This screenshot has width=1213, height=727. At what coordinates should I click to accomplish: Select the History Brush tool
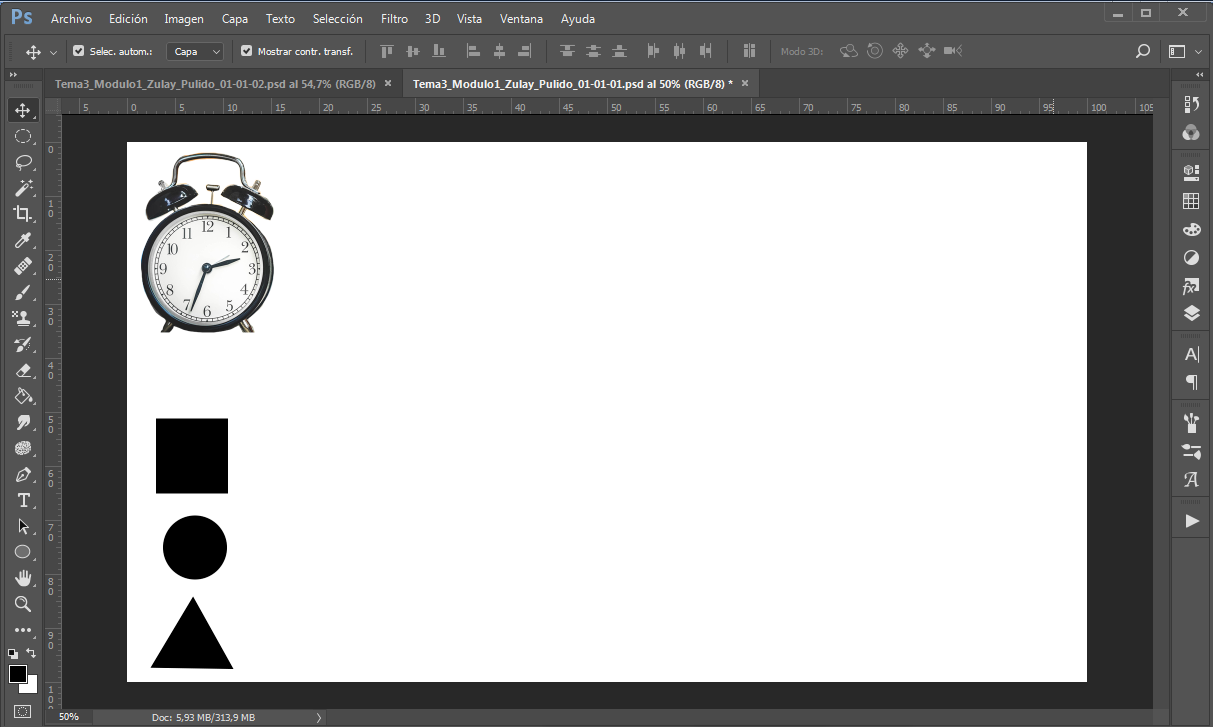click(22, 344)
